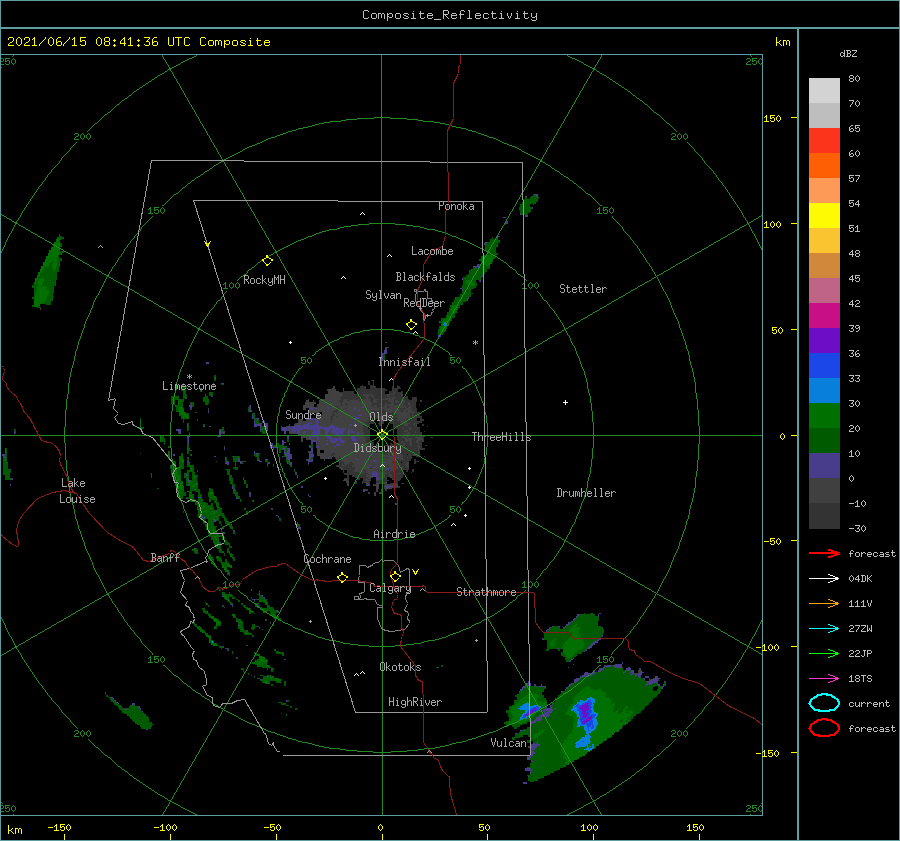Select the light blue 33 dBZ swatch
Screen dimensions: 900x841
tap(824, 391)
